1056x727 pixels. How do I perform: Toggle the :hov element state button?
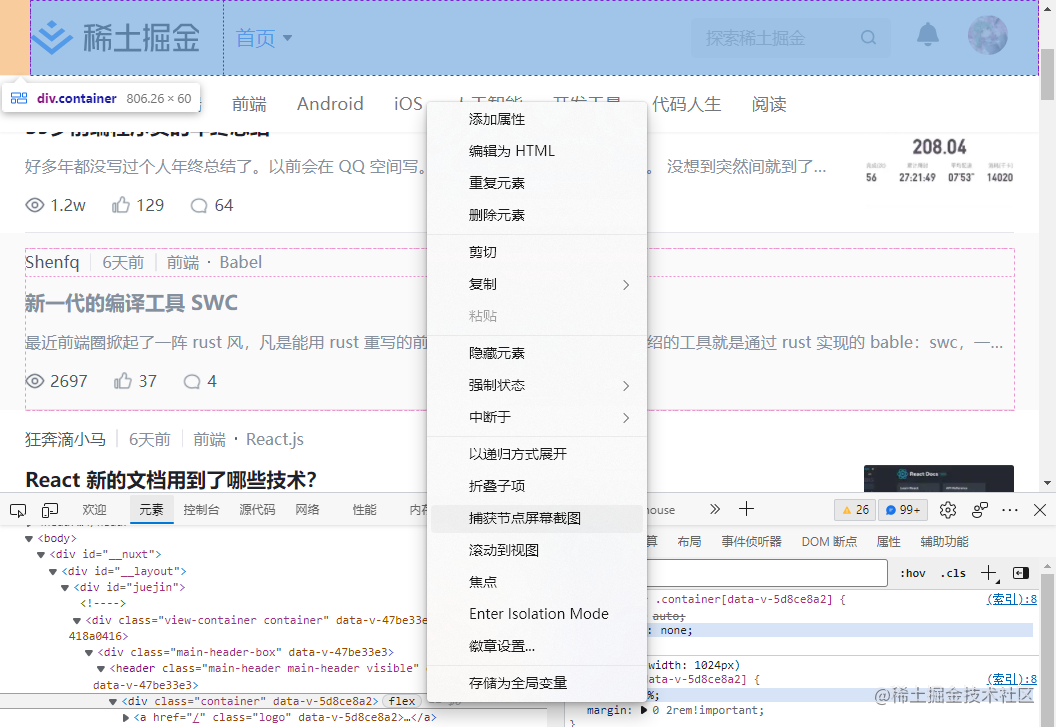click(913, 573)
